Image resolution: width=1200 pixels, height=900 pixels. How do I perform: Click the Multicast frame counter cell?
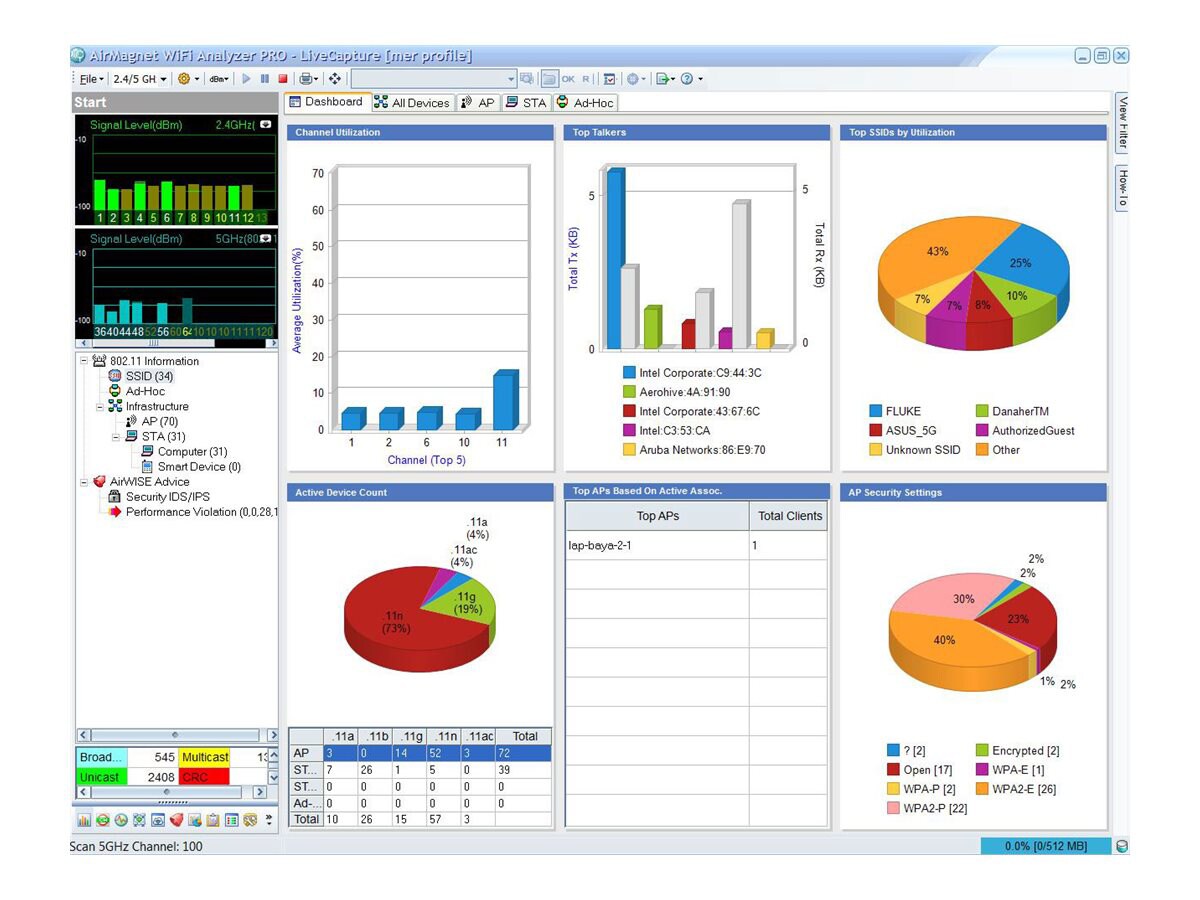click(205, 757)
